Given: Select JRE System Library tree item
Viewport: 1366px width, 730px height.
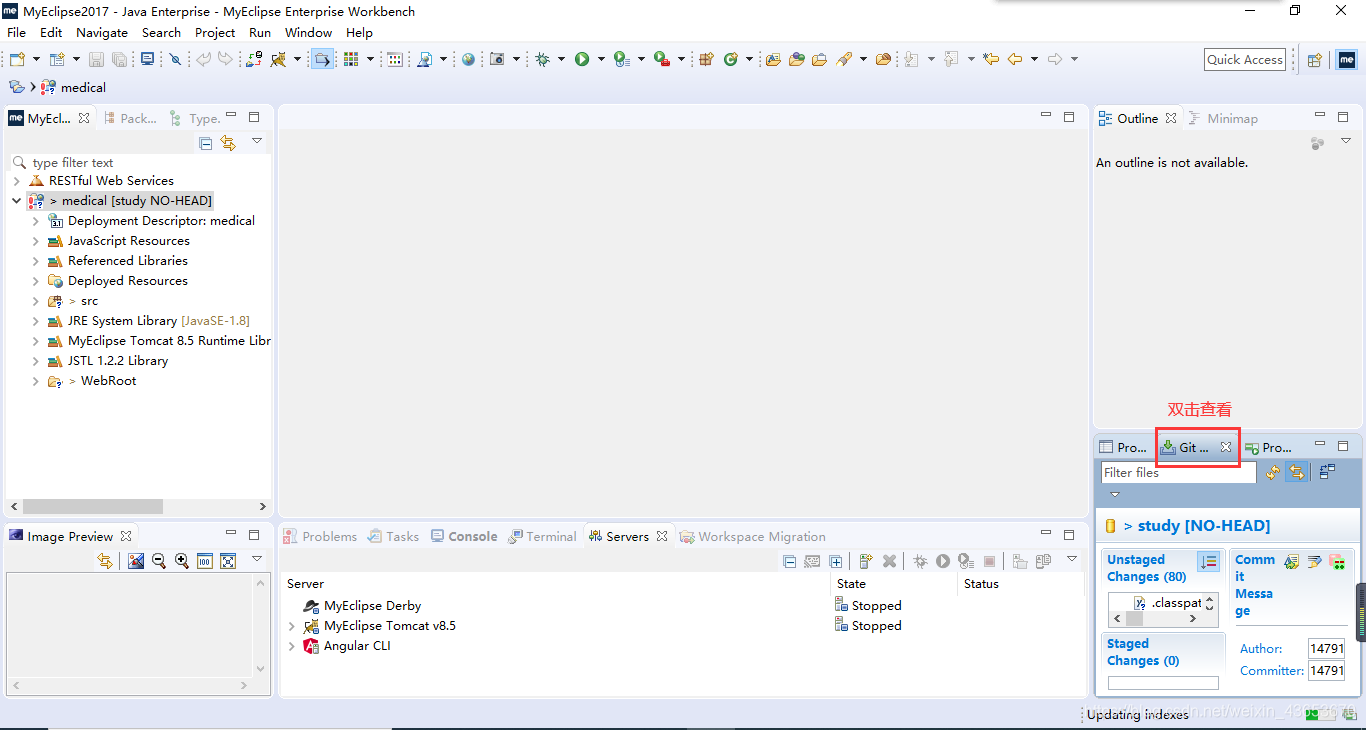Looking at the screenshot, I should [148, 321].
